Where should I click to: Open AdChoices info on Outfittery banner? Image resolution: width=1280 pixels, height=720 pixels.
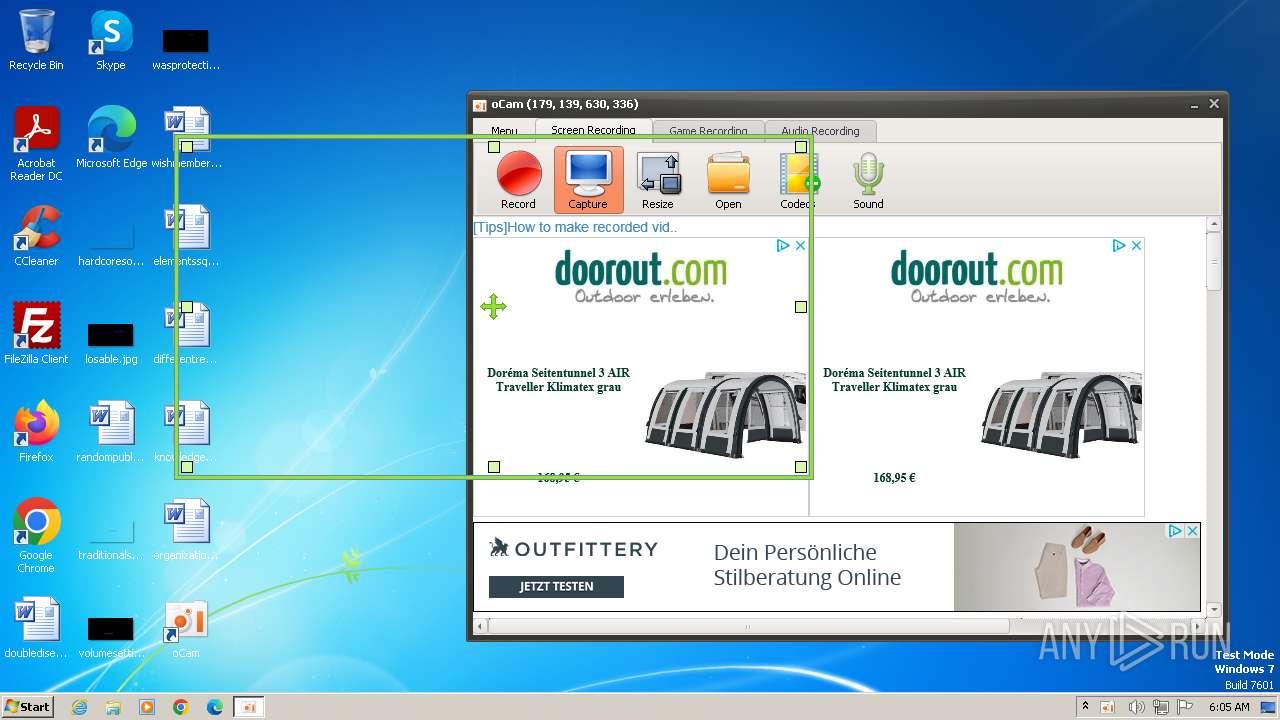(1176, 531)
